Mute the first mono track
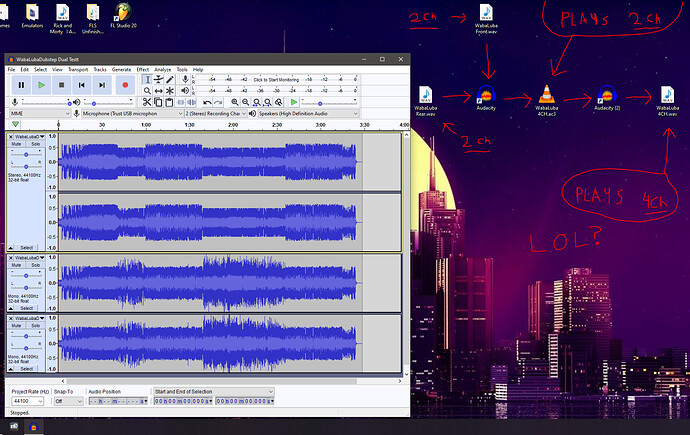 tap(16, 265)
